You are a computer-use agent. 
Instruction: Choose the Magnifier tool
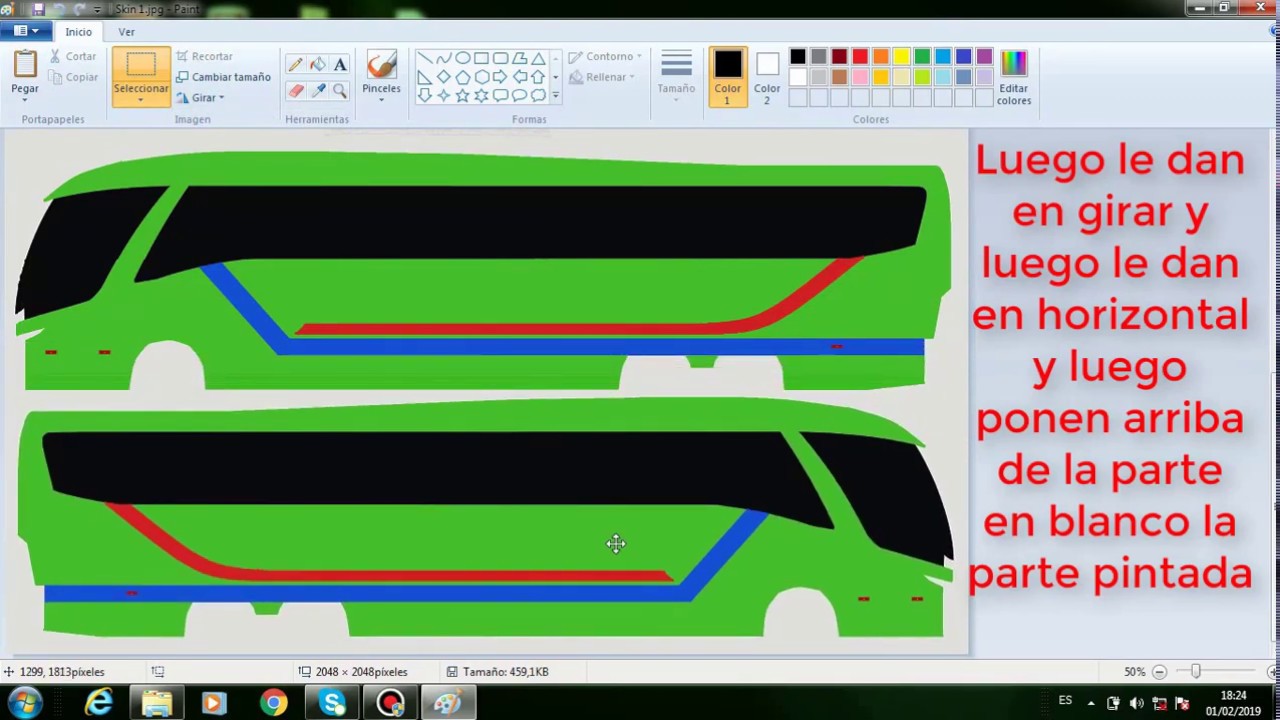click(x=340, y=91)
